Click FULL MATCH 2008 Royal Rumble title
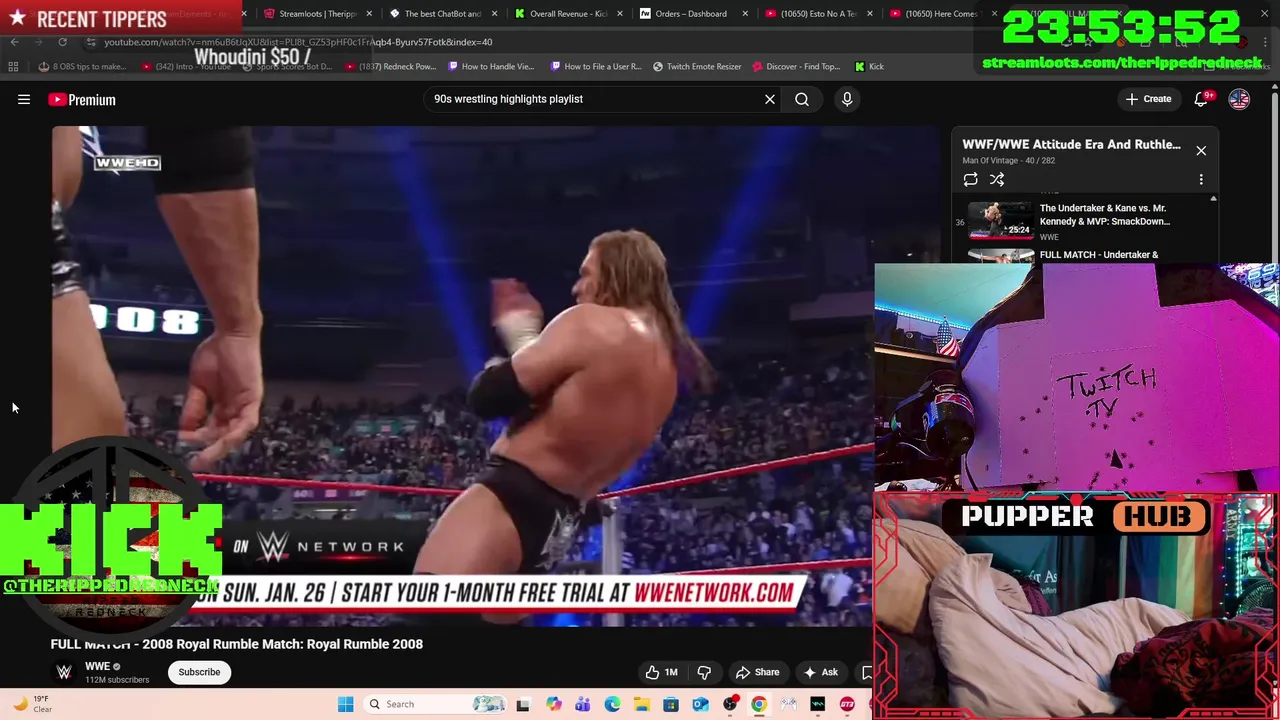Screen dimensions: 1280x720 (237, 644)
